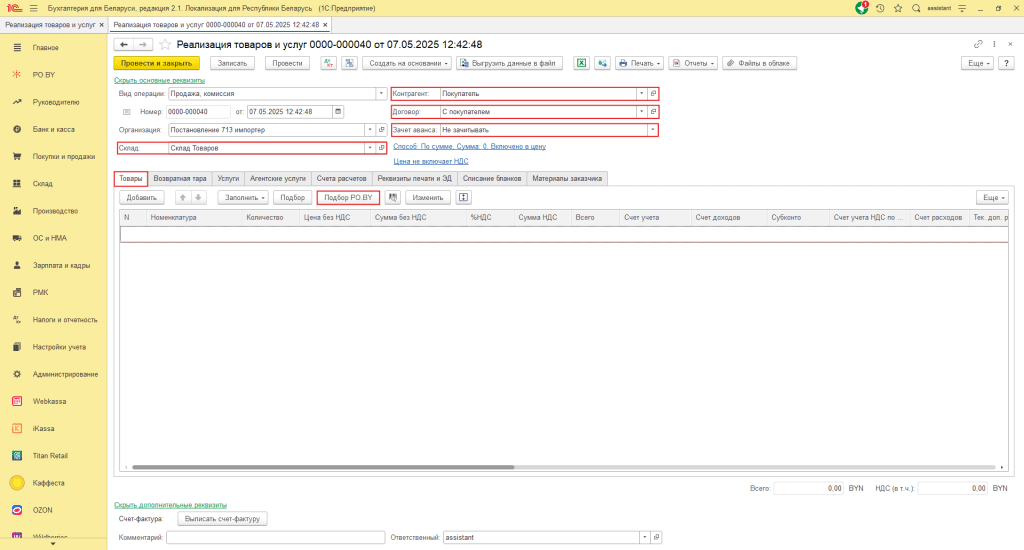The image size is (1024, 550).
Task: Open the Банк и касса section
Action: [x=54, y=129]
